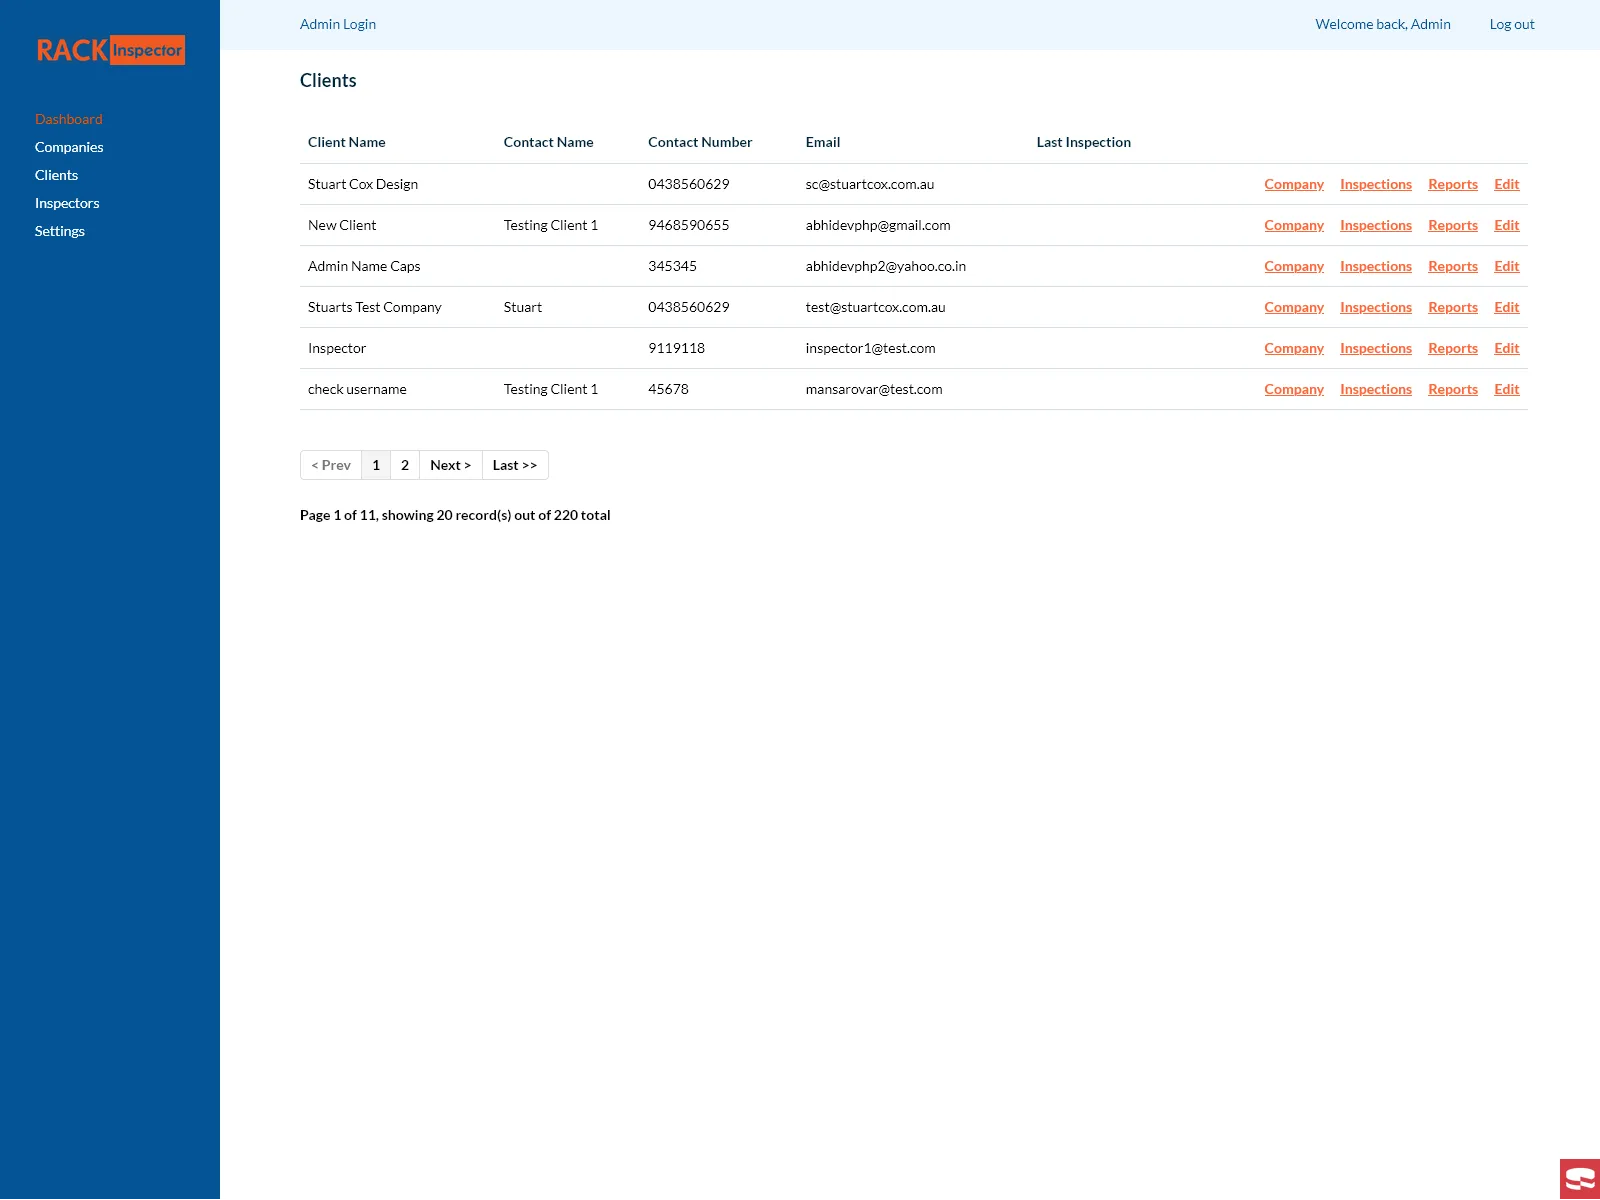Click the Admin Login header link
Viewport: 1600px width, 1200px height.
click(338, 24)
